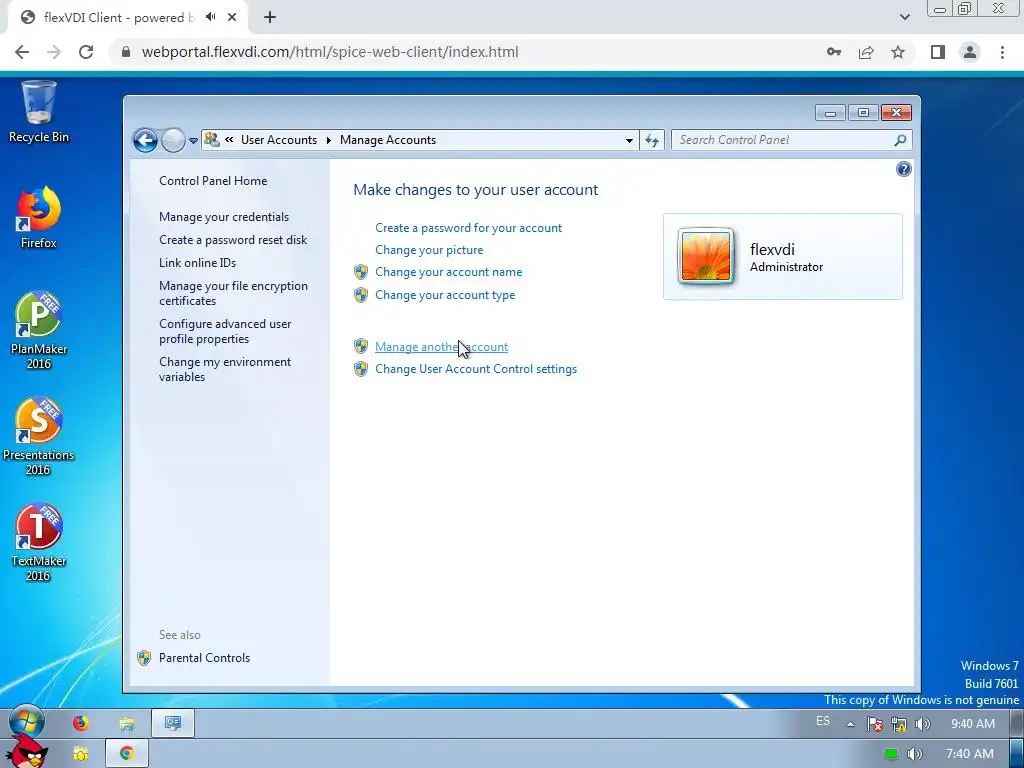Click green tray icon on bottom taskbar

[x=891, y=754]
